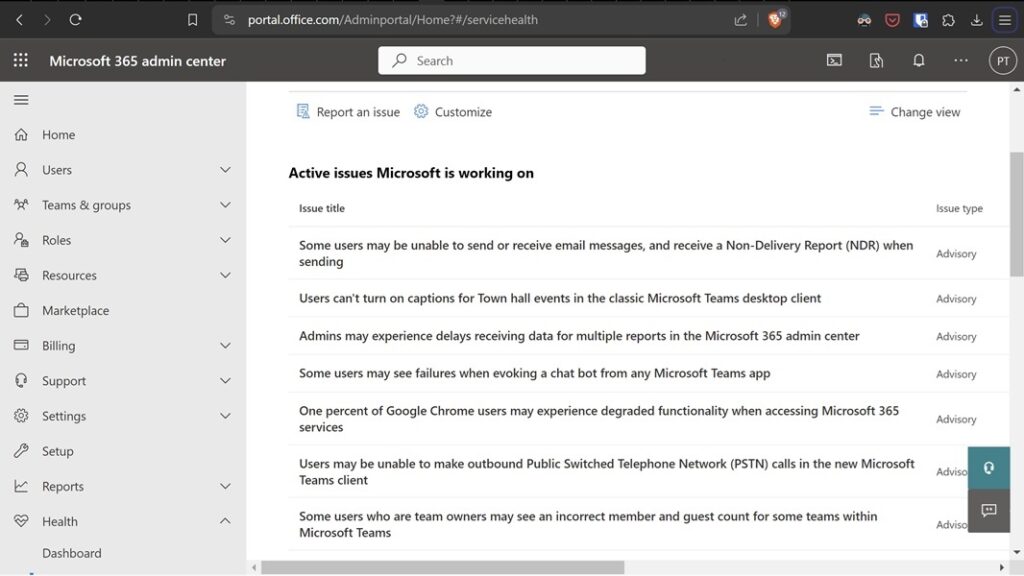This screenshot has width=1024, height=576.
Task: Open the Customize gear icon
Action: point(424,111)
